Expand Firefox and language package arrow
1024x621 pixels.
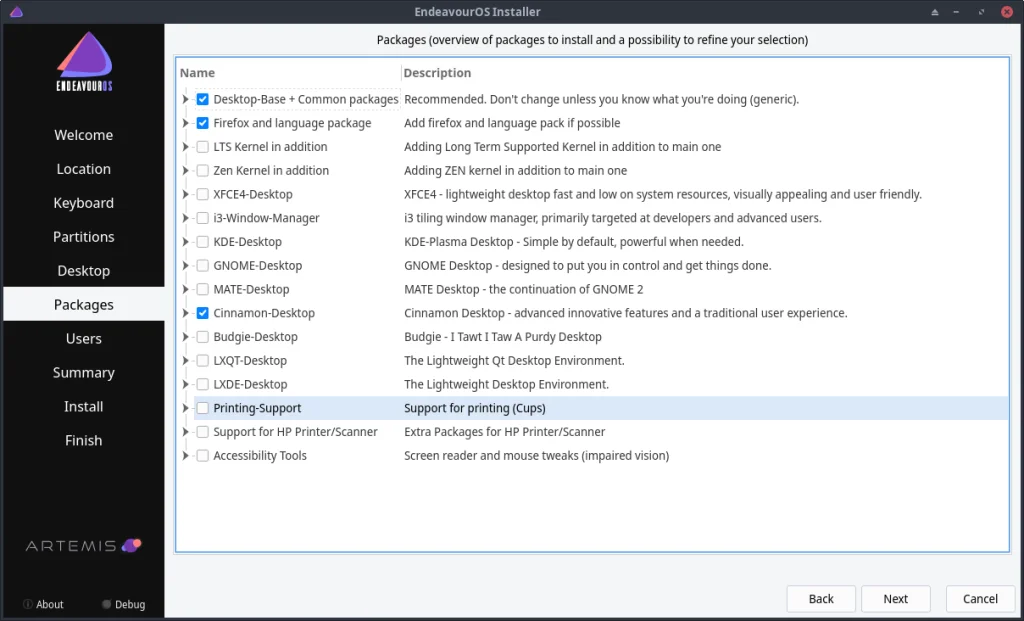pos(185,123)
